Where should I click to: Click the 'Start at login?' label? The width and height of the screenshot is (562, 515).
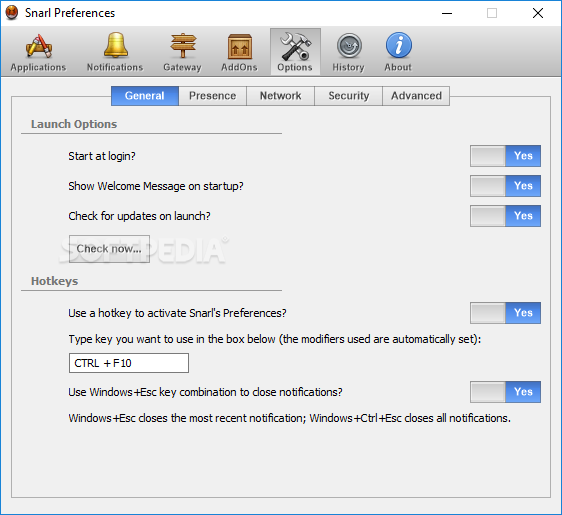102,156
